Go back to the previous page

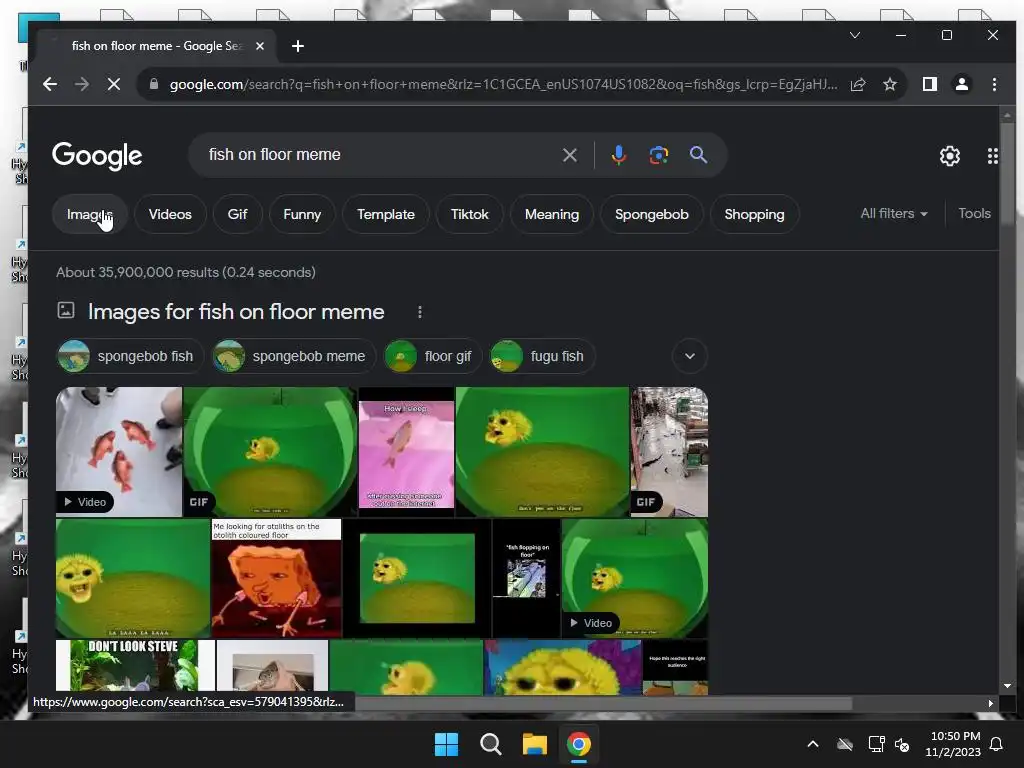pos(50,84)
